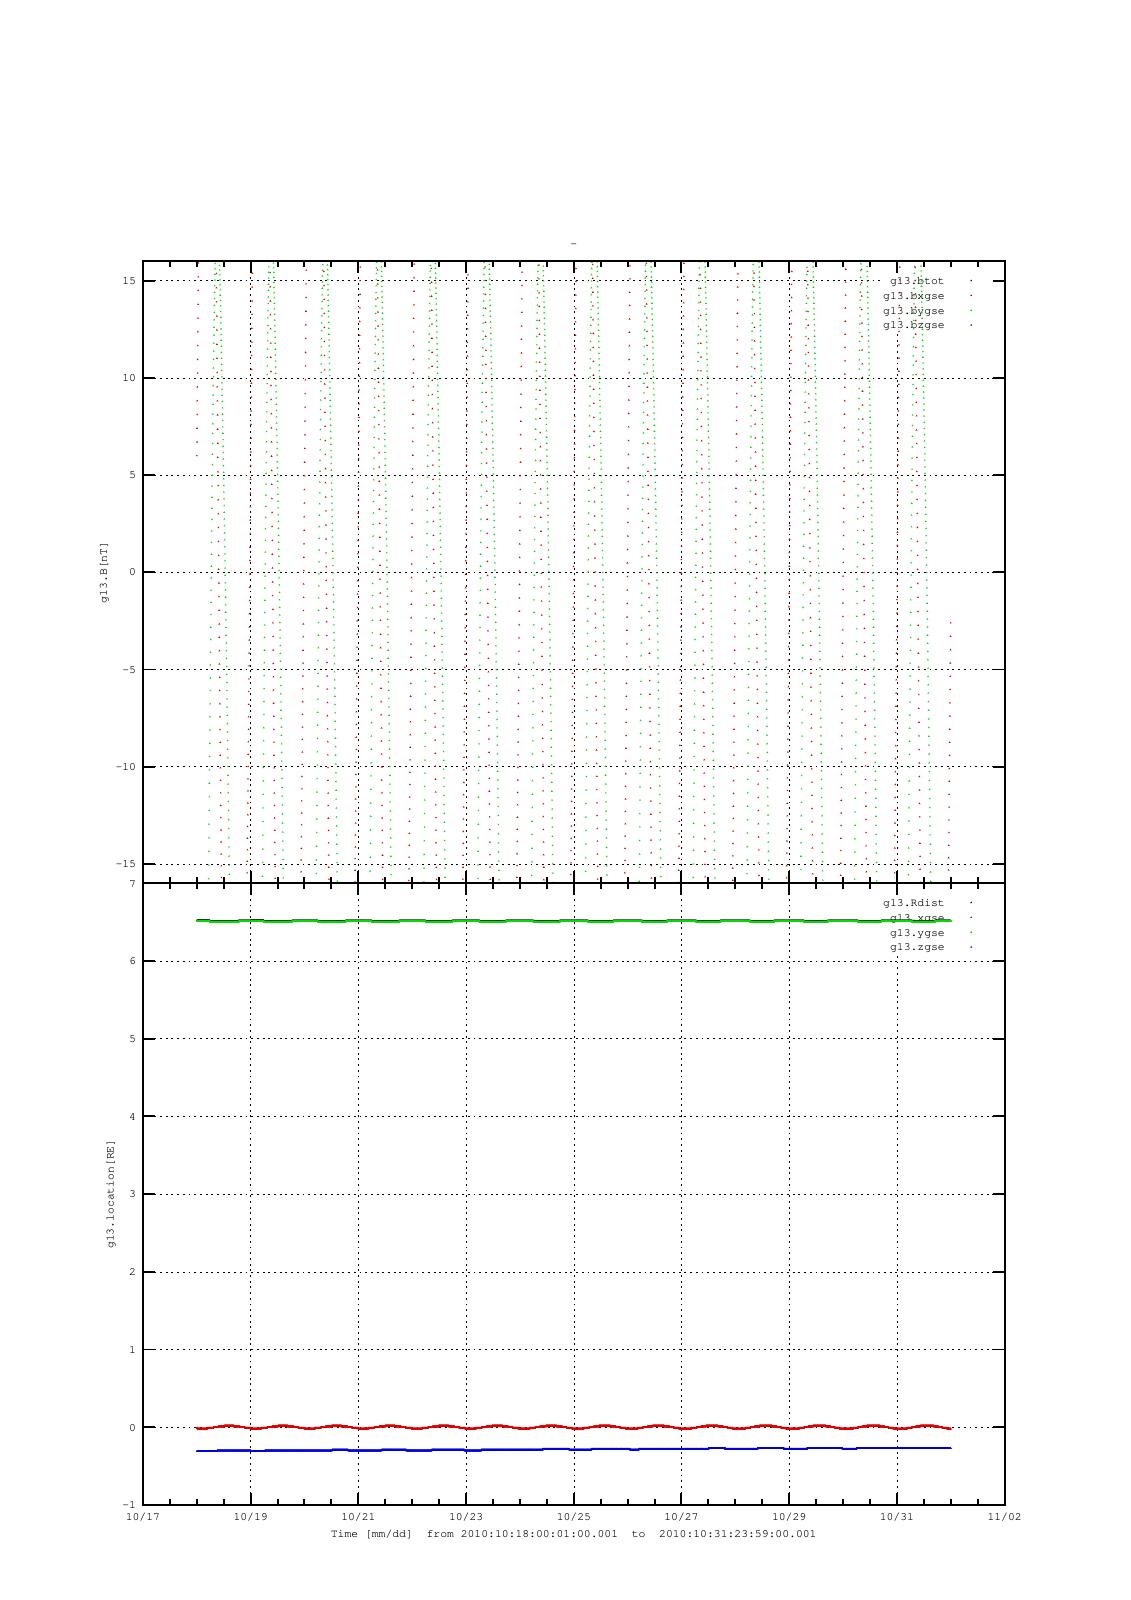Select the 10/23 date tick label

[466, 1517]
